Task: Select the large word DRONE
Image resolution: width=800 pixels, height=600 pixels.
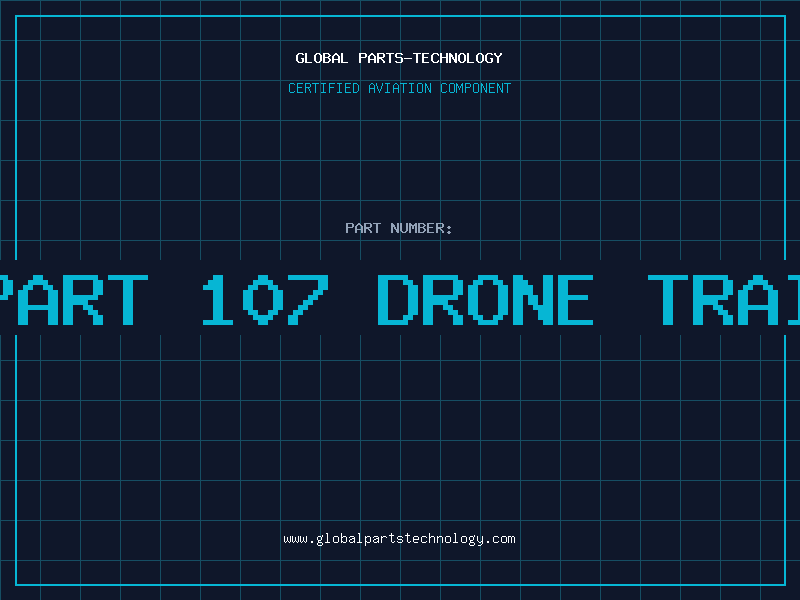Action: 485,299
